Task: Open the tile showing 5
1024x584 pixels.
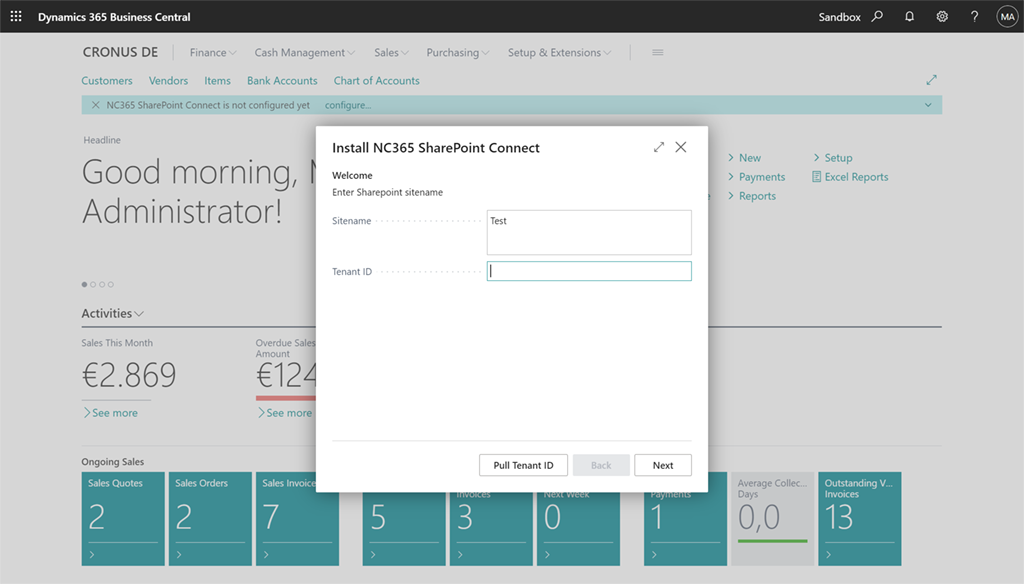Action: (x=404, y=528)
